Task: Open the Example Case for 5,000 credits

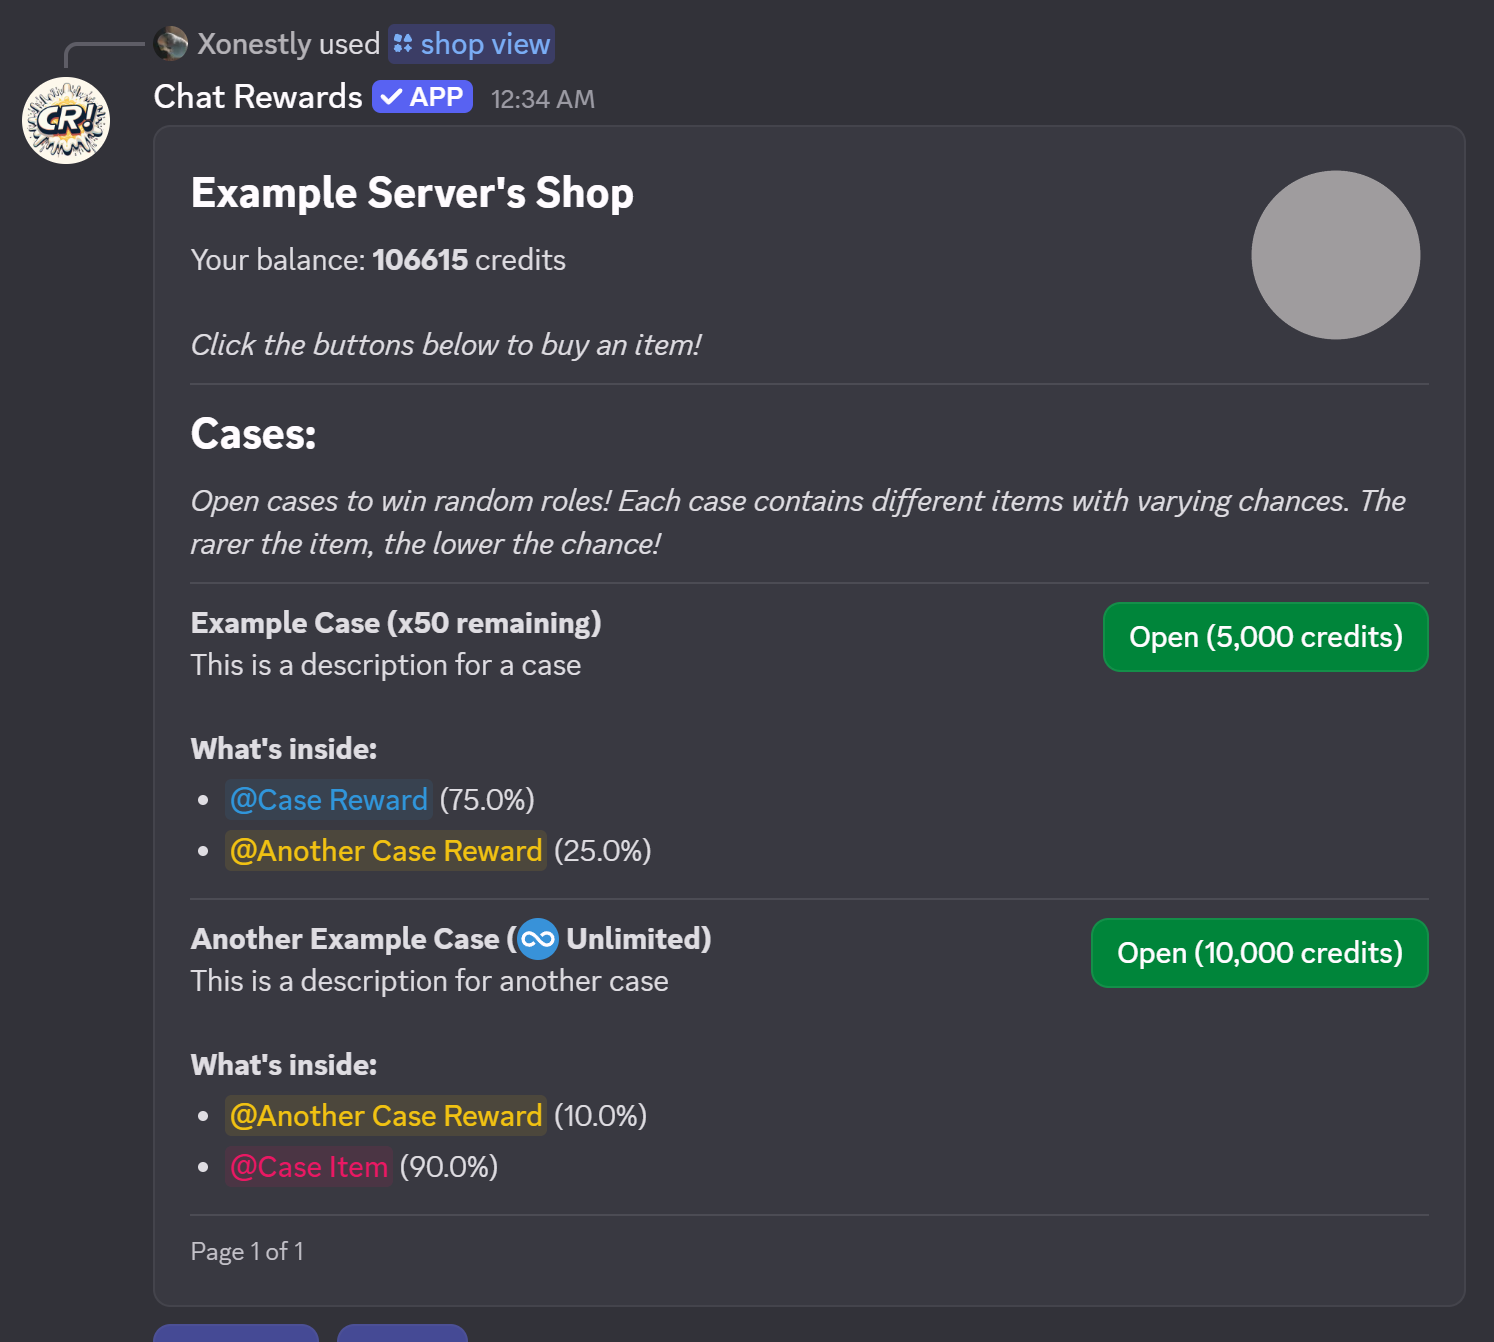Action: [x=1265, y=637]
